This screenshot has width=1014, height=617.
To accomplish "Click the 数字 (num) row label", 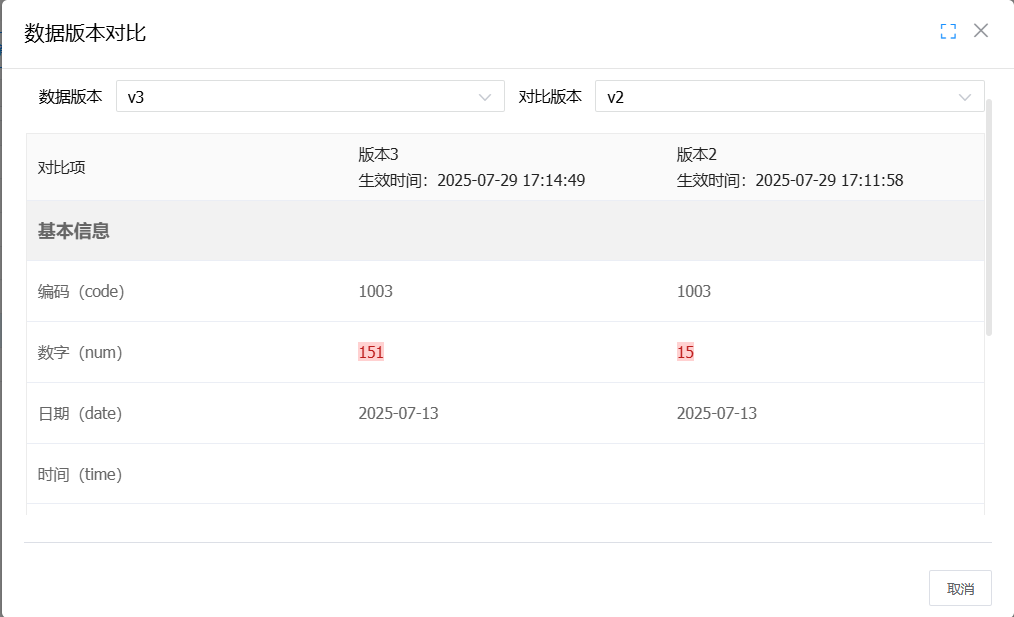I will tap(80, 352).
